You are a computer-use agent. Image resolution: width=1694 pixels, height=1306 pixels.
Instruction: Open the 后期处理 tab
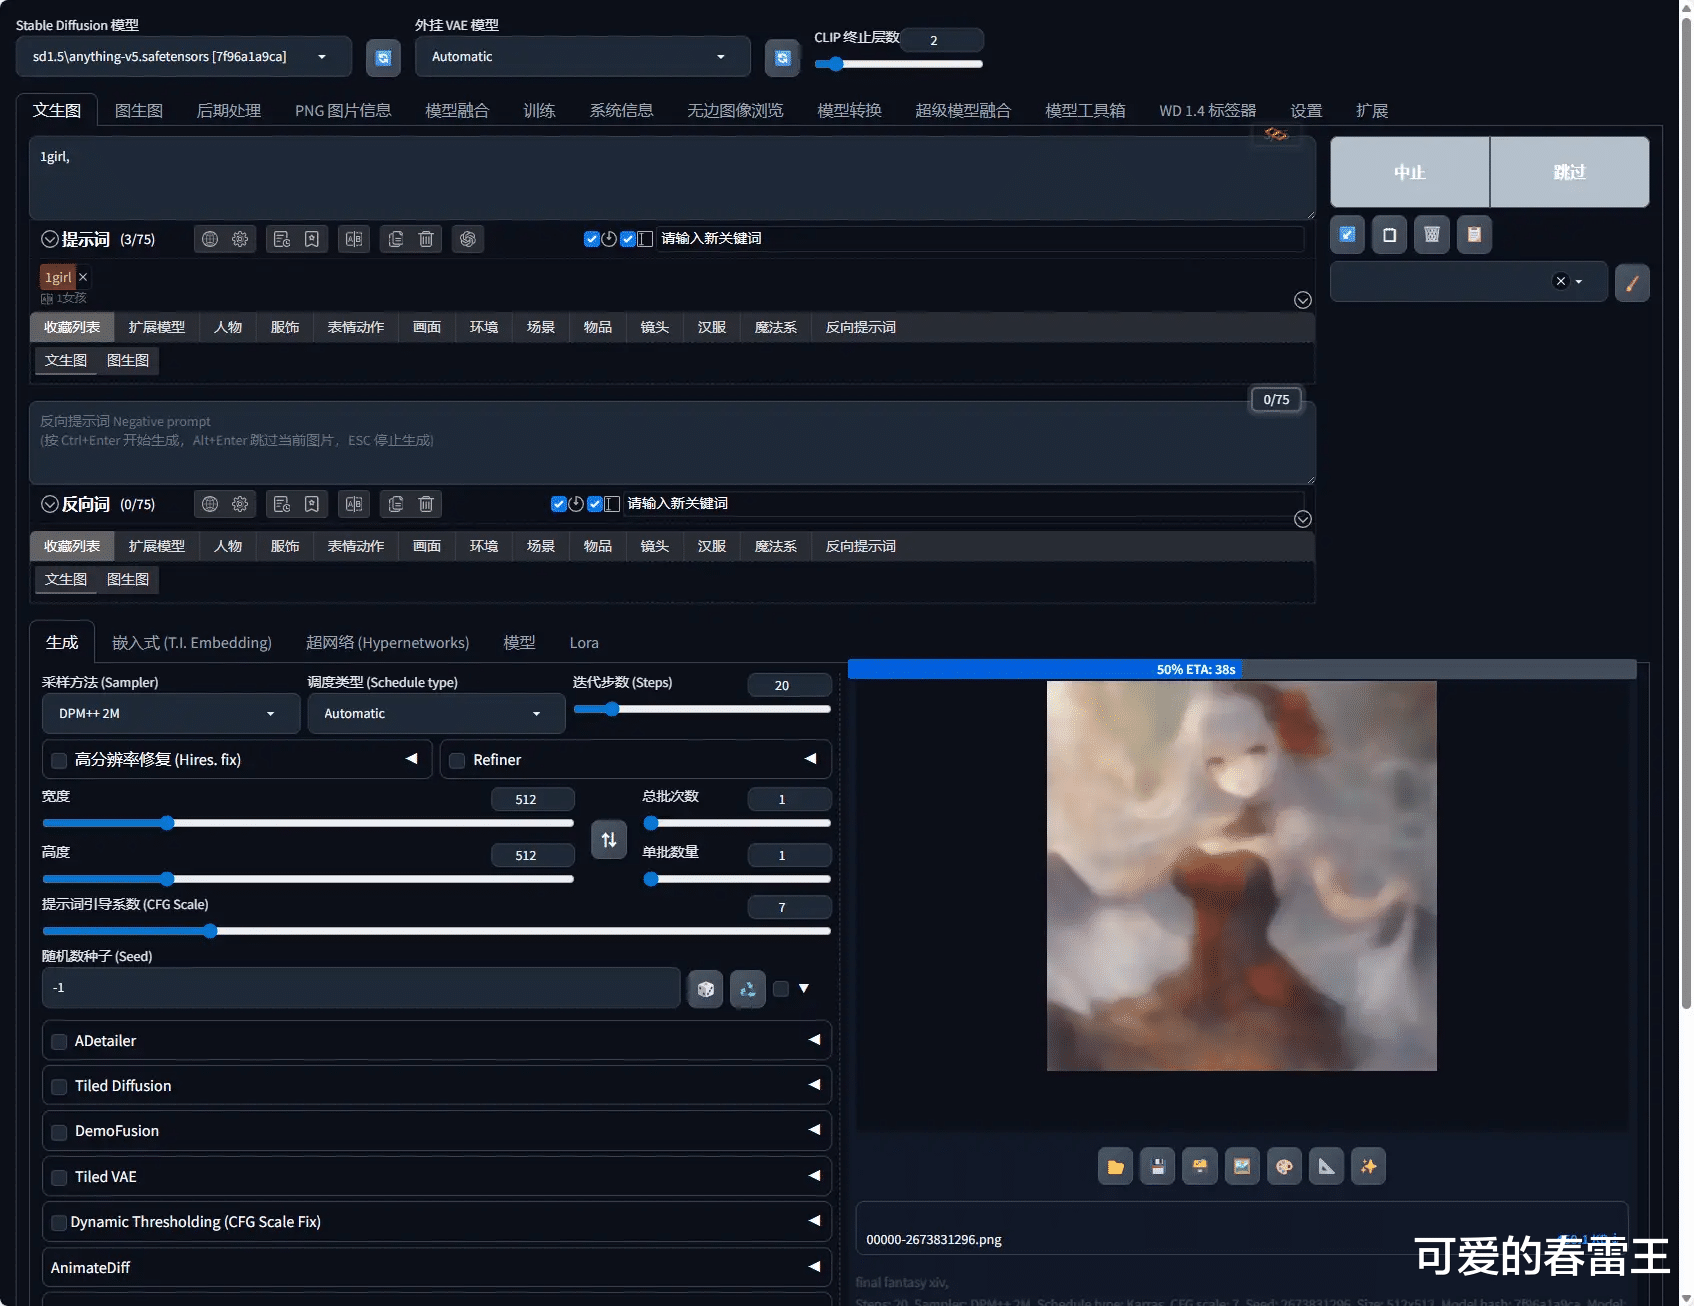pos(229,110)
